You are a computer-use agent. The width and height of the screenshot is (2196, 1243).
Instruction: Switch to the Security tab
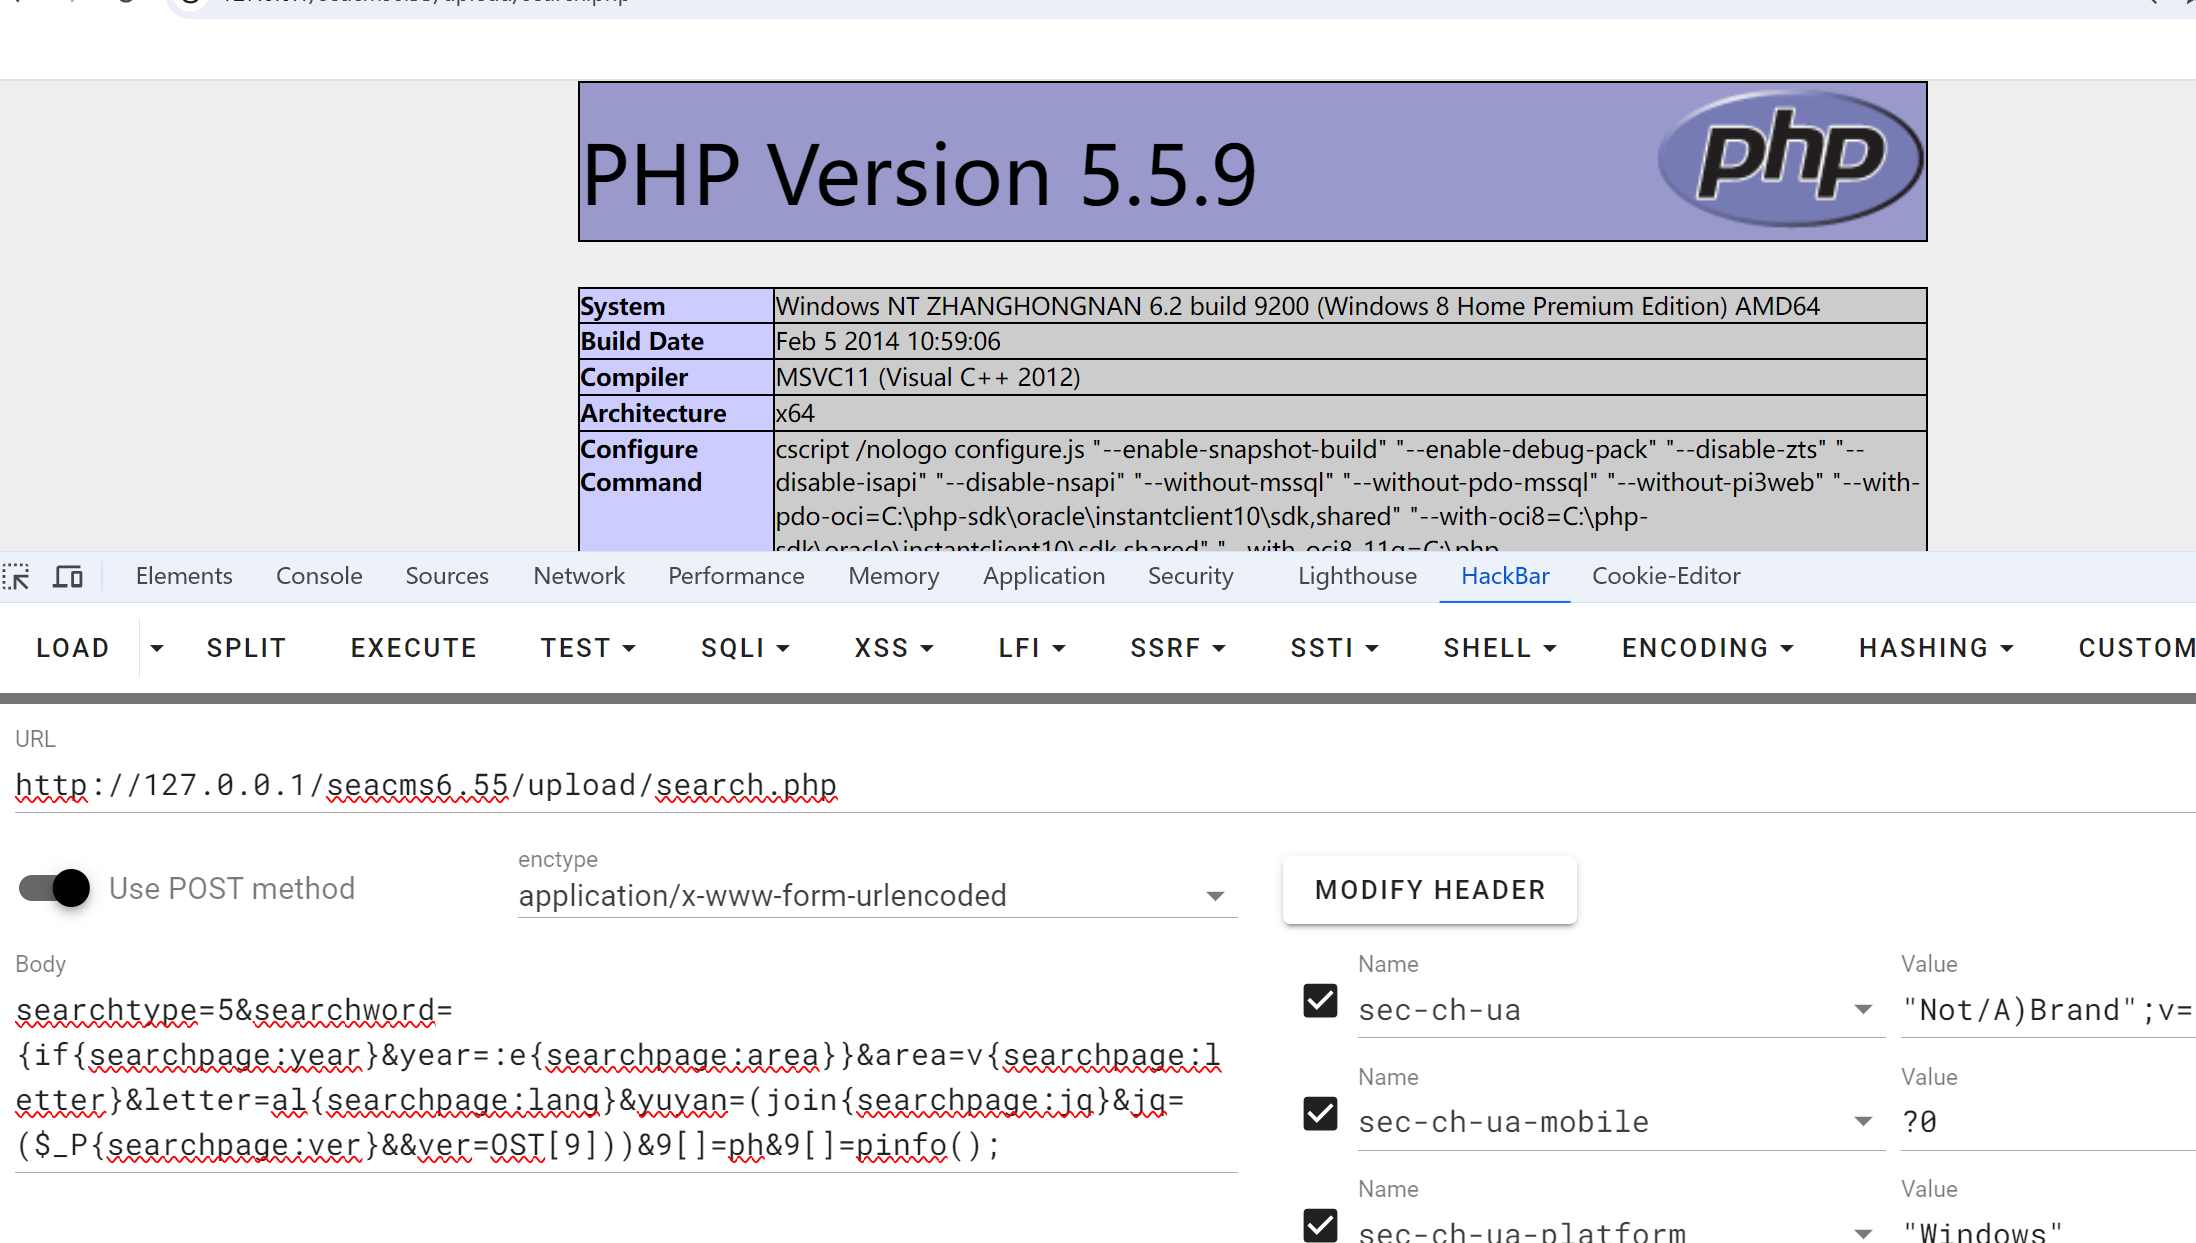coord(1191,576)
